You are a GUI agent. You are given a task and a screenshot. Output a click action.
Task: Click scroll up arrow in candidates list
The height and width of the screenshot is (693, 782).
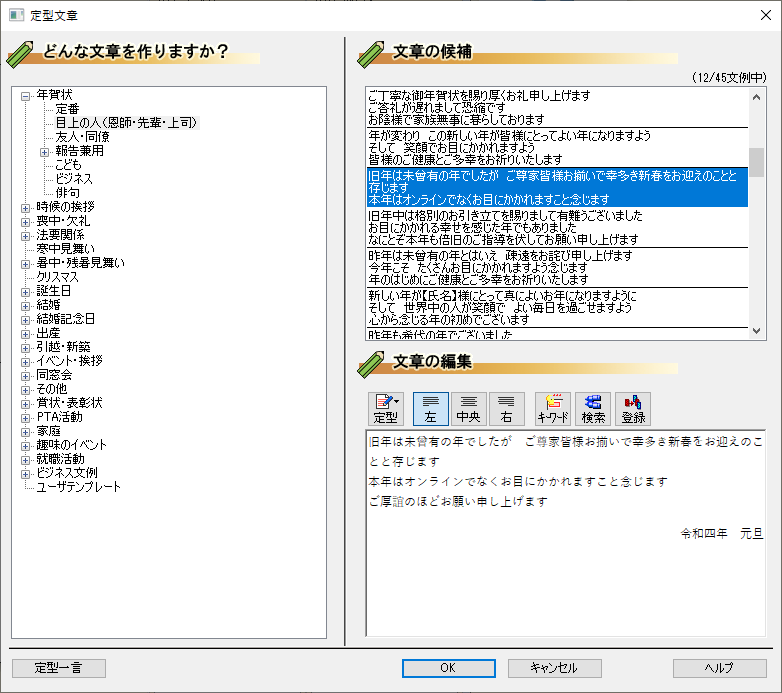click(x=756, y=97)
